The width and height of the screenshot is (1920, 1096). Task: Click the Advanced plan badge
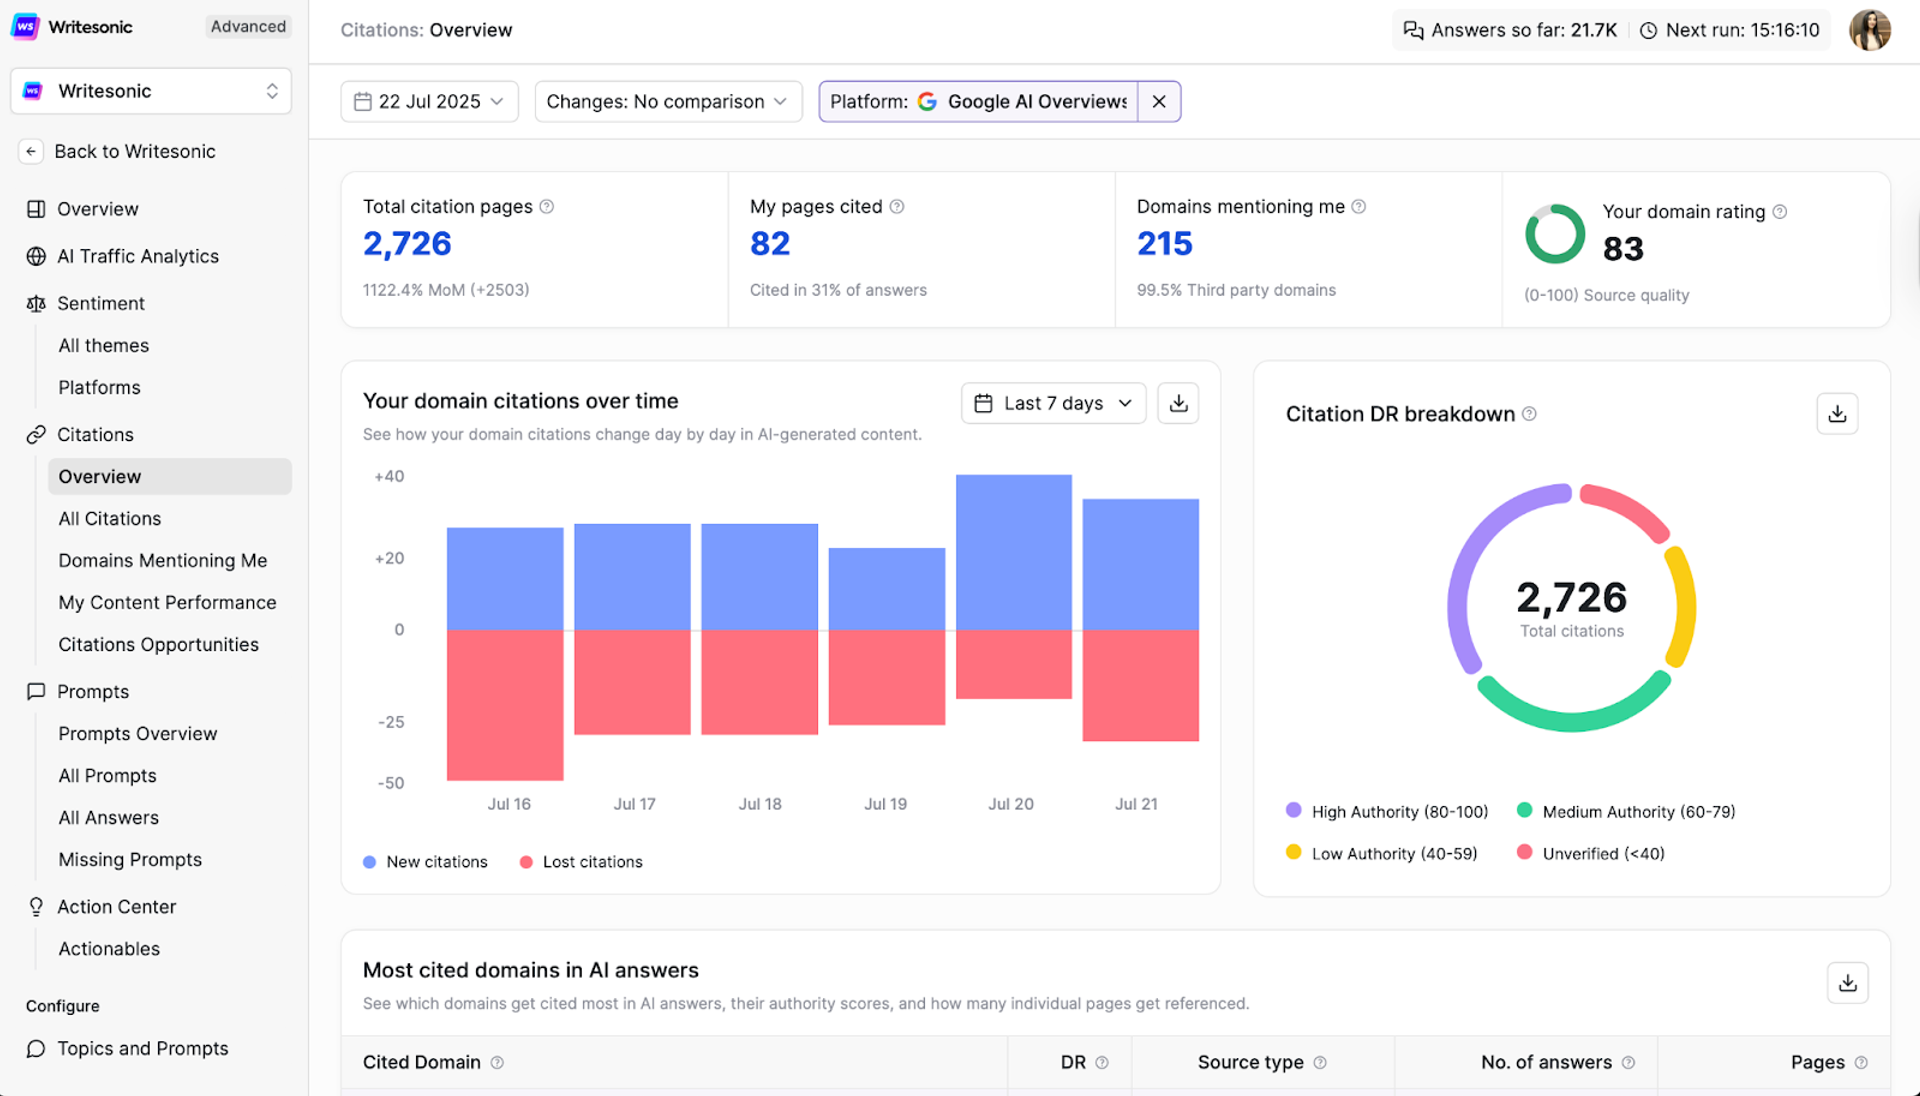coord(248,27)
